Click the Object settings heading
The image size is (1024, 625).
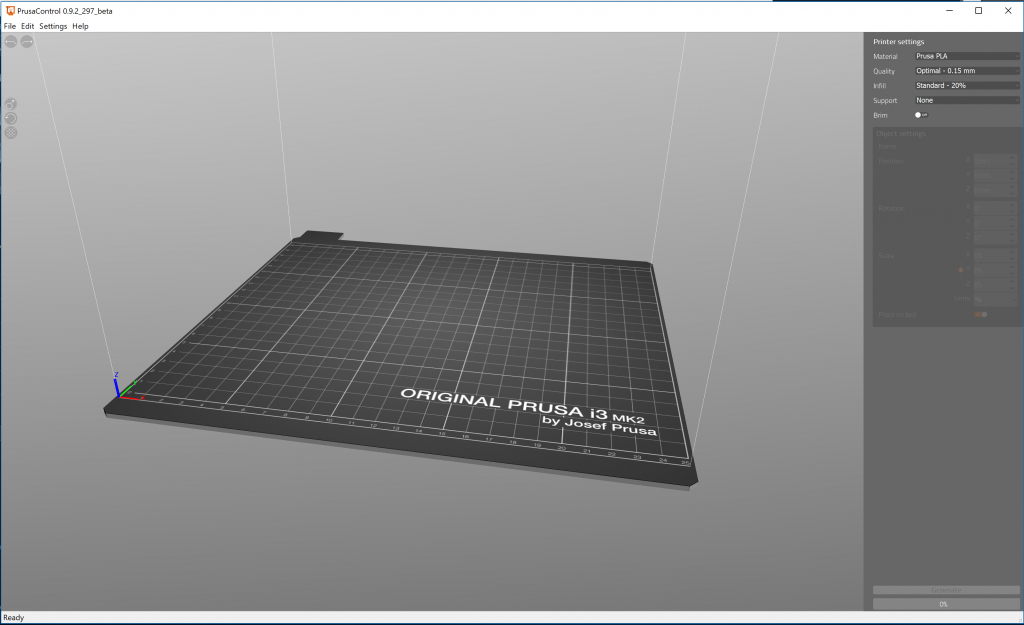pos(901,133)
